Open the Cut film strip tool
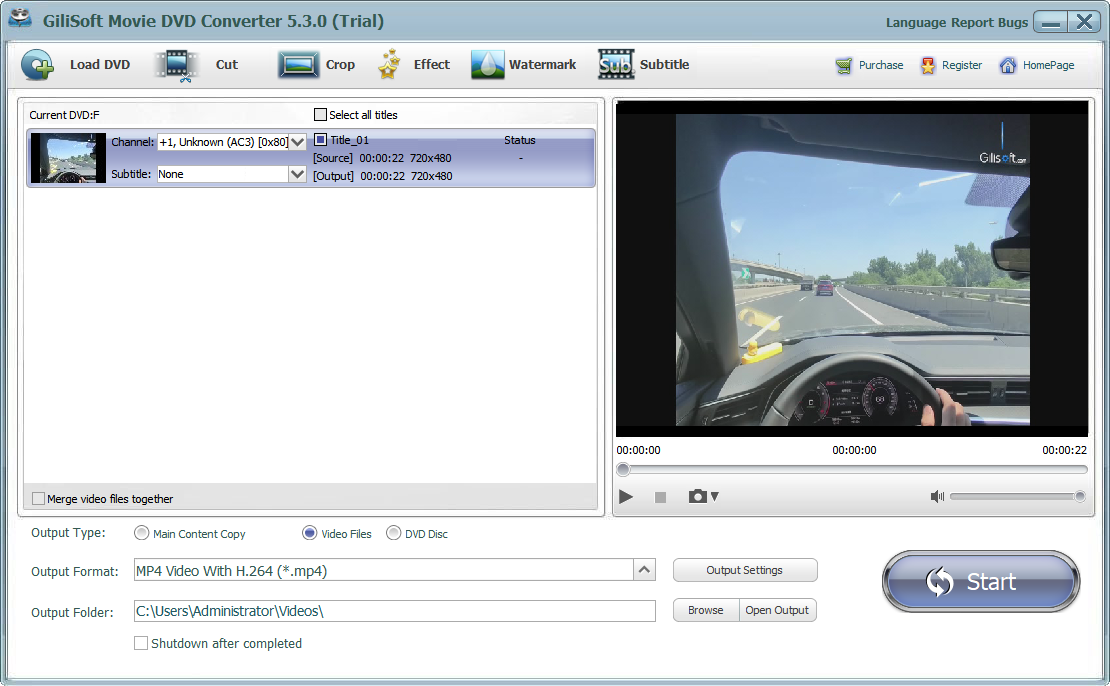The height and width of the screenshot is (686, 1110). coord(176,65)
